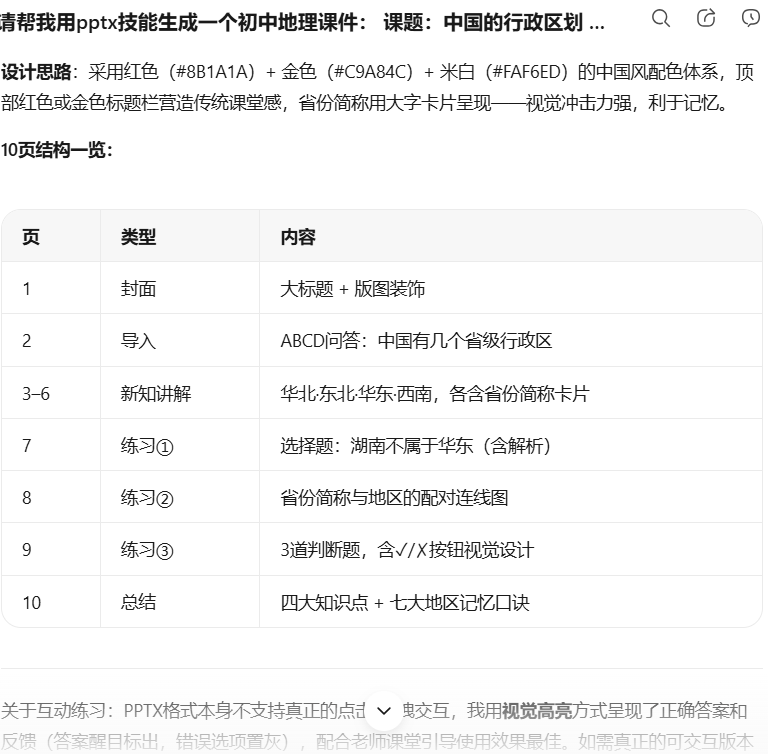Click the 华北·东北·华东·西南 content cell
Screen dimensions: 768x754
511,393
